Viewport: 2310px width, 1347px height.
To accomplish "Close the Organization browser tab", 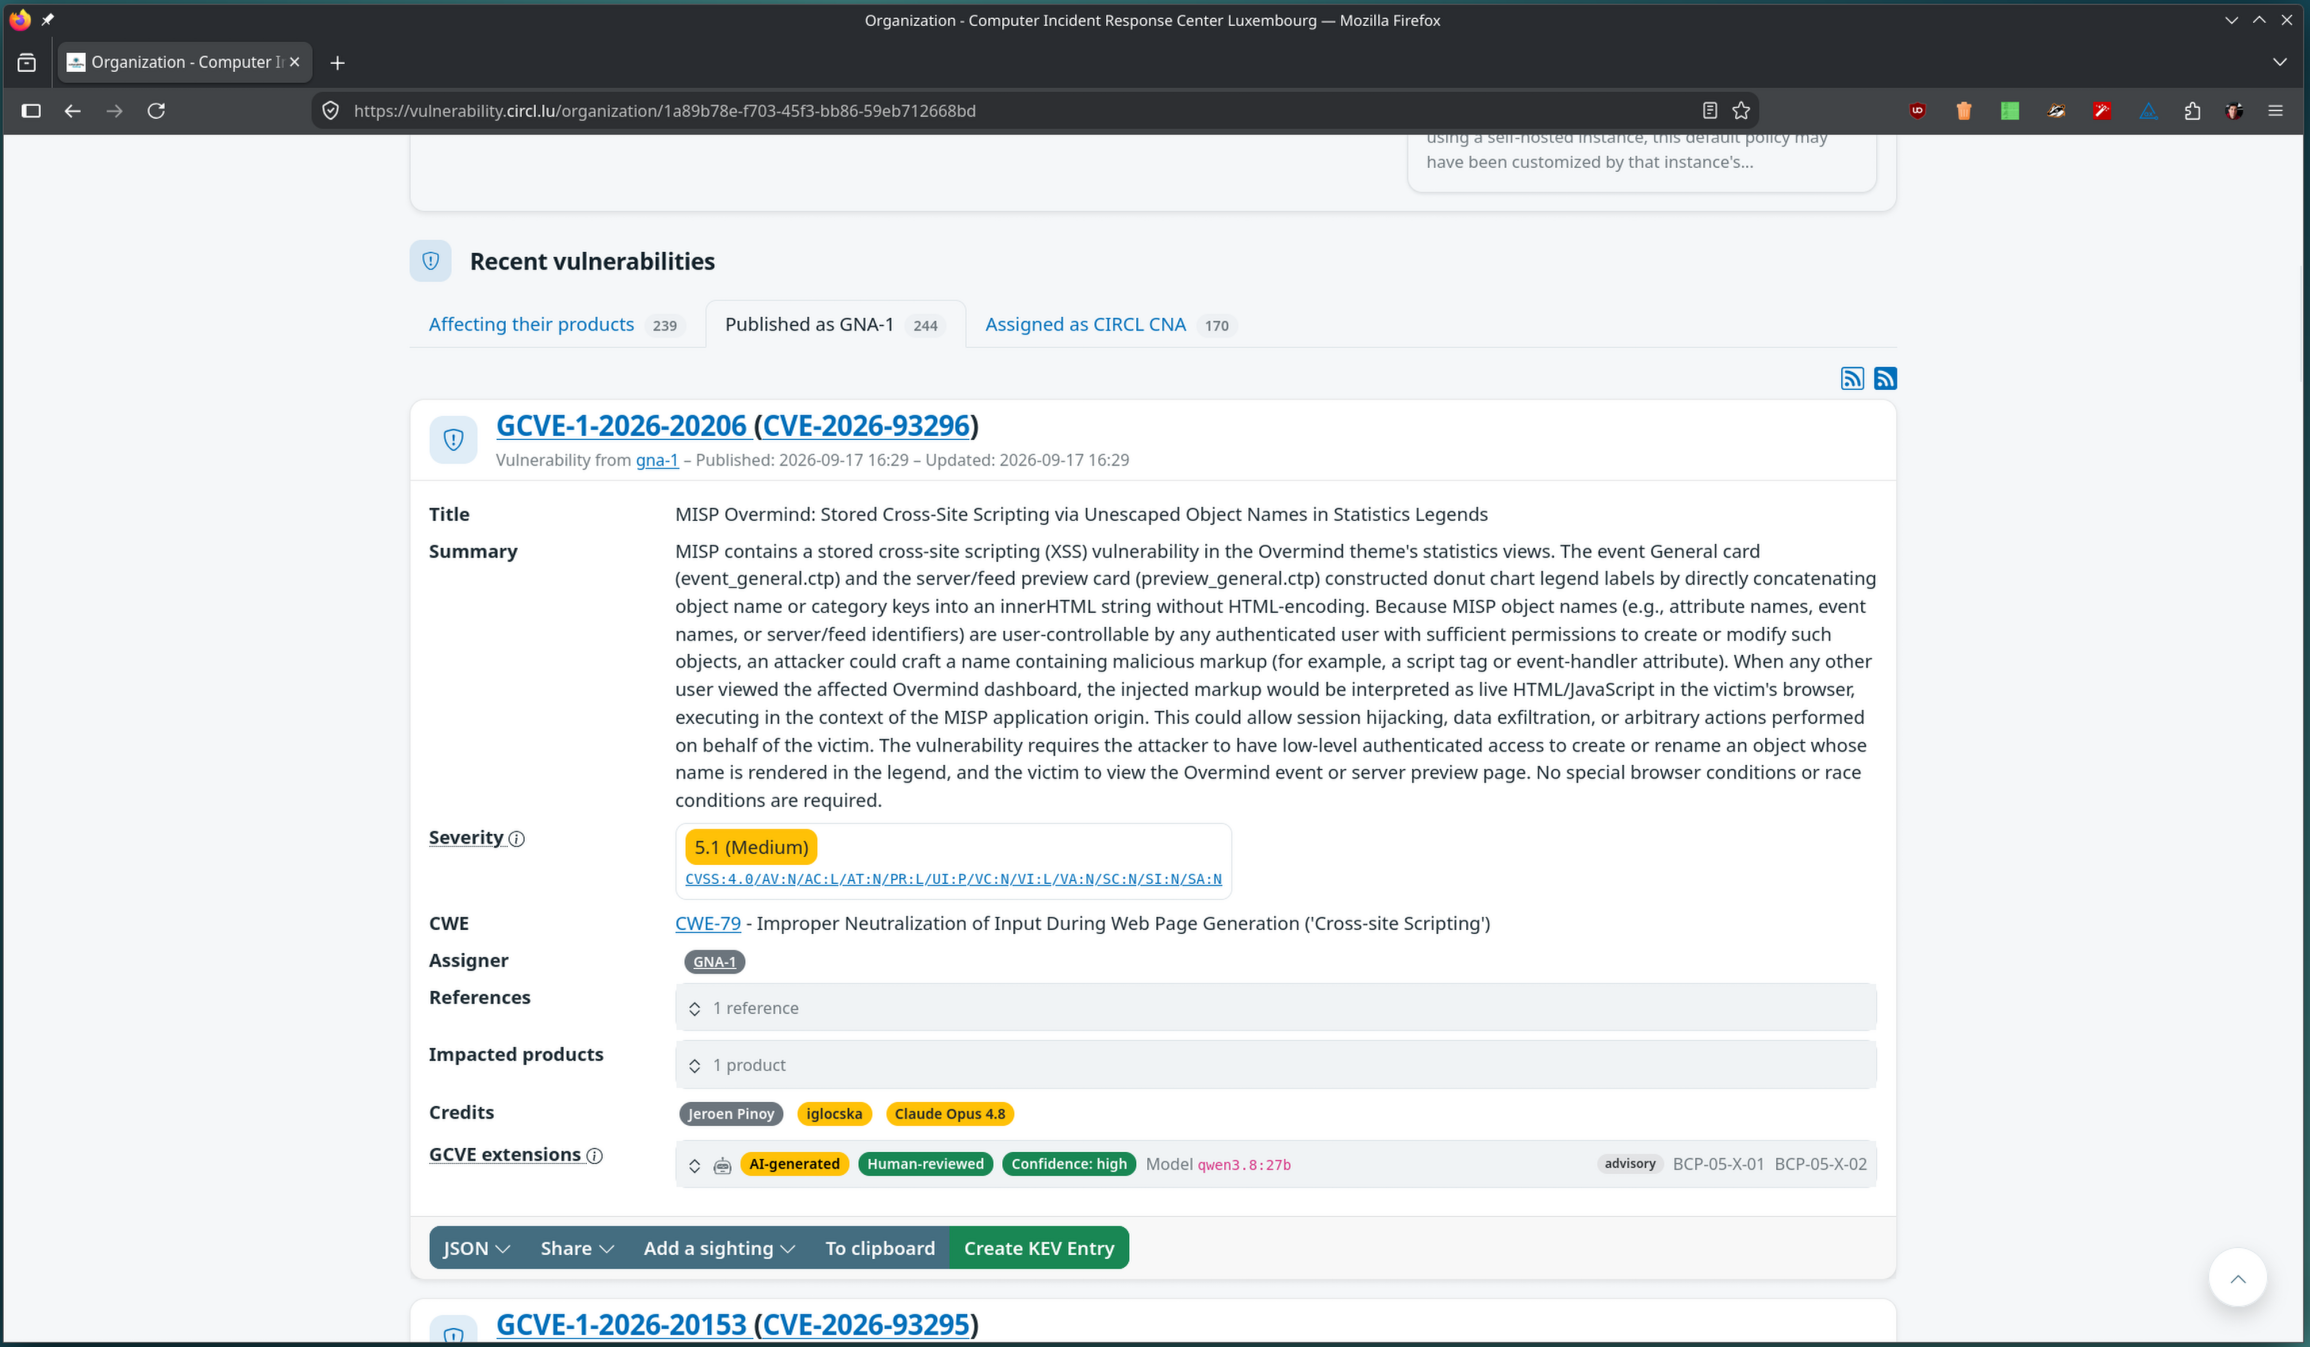I will point(294,62).
